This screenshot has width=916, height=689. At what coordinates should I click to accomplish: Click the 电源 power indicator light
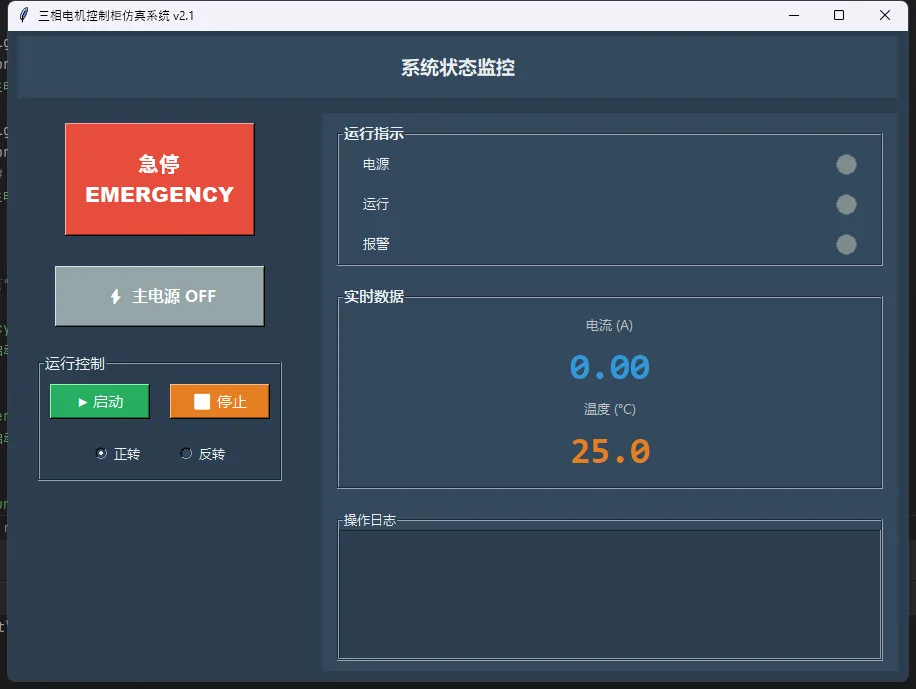(846, 165)
